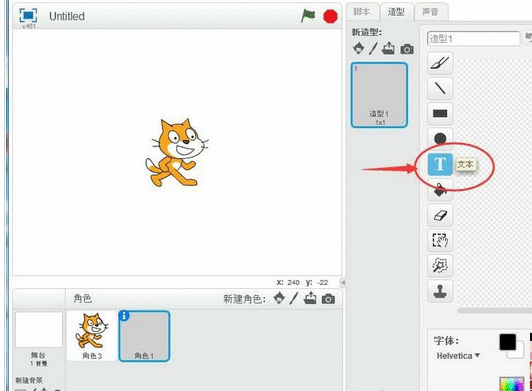
Task: Select the Line tool
Action: [x=440, y=88]
